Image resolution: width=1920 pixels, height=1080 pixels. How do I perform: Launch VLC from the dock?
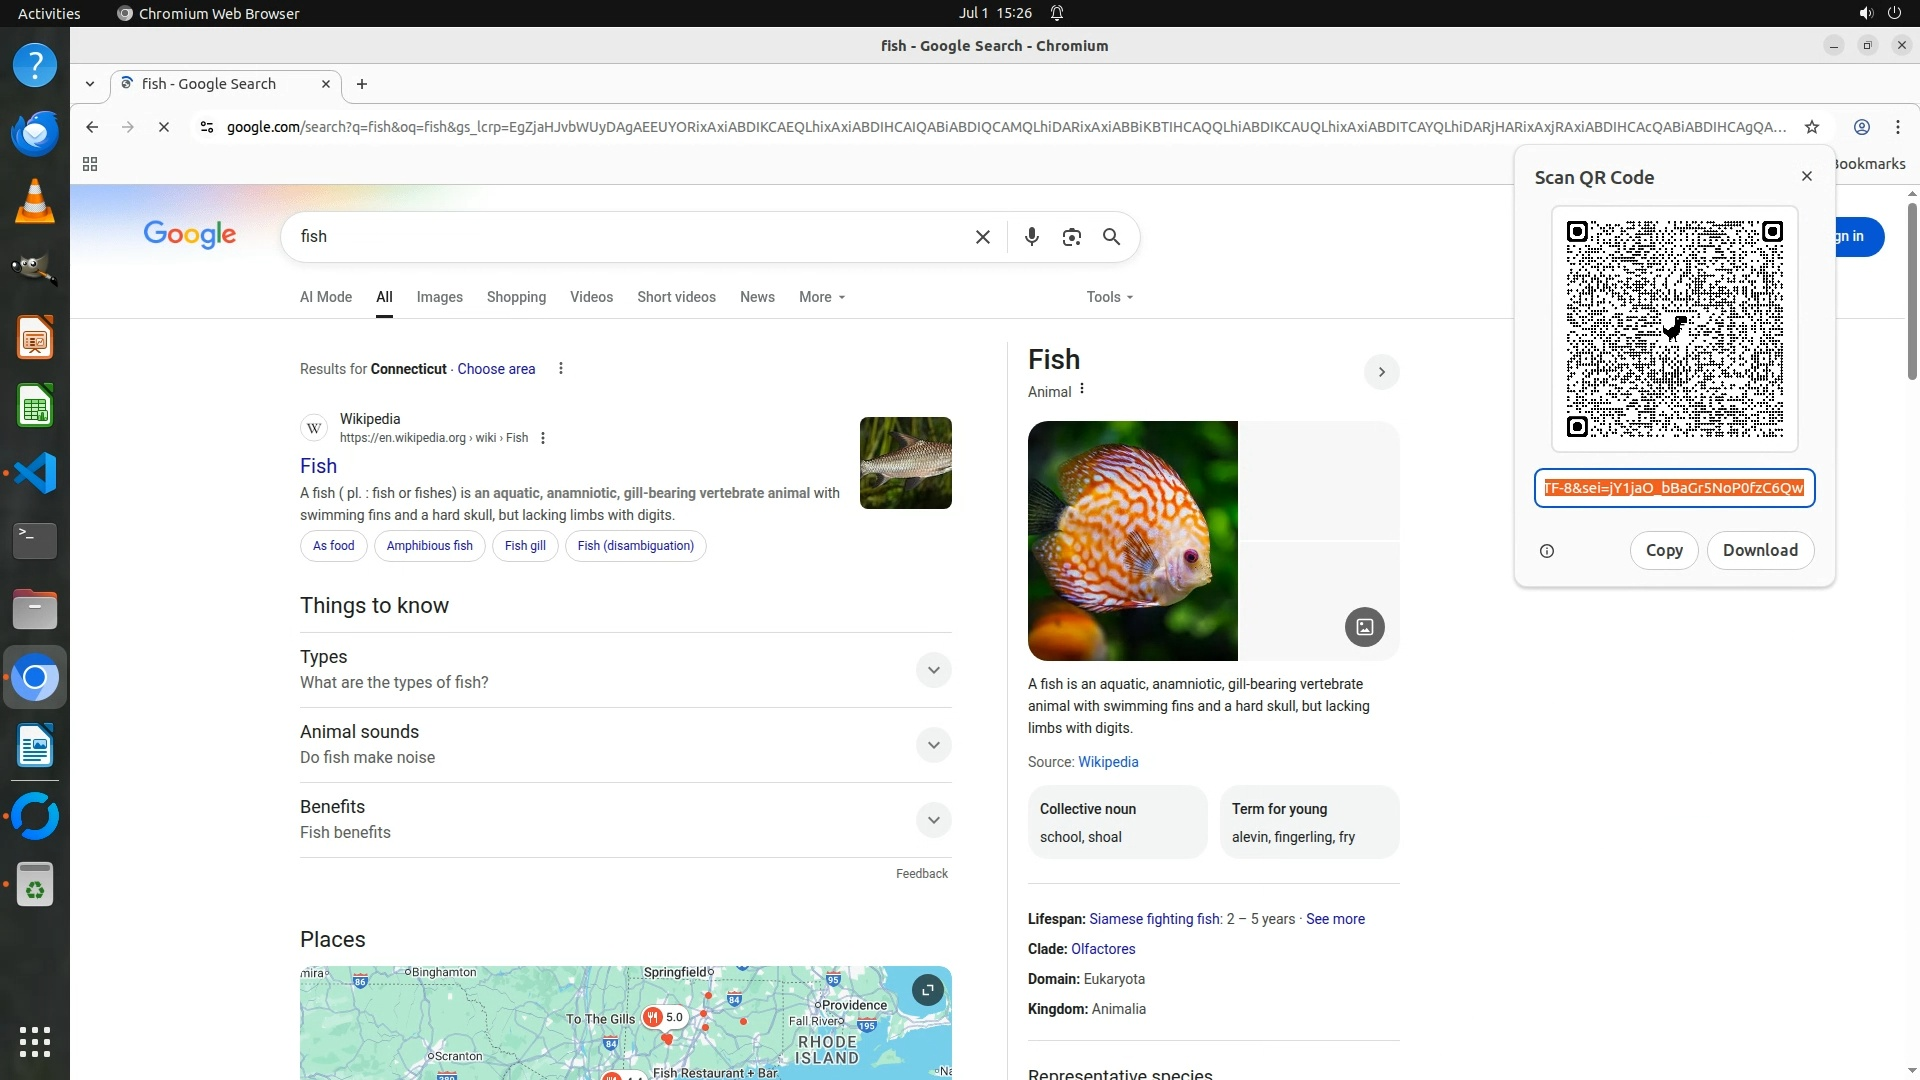[x=35, y=201]
